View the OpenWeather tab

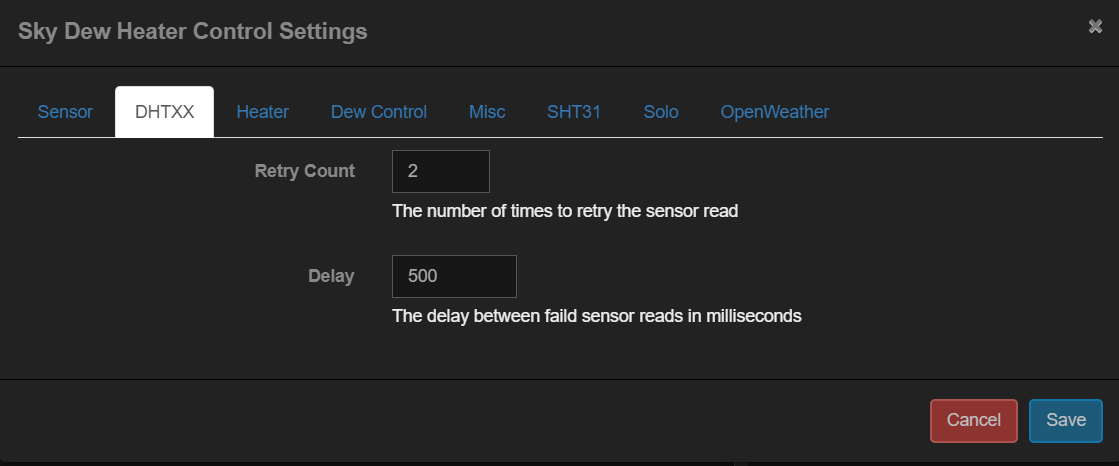pyautogui.click(x=774, y=112)
